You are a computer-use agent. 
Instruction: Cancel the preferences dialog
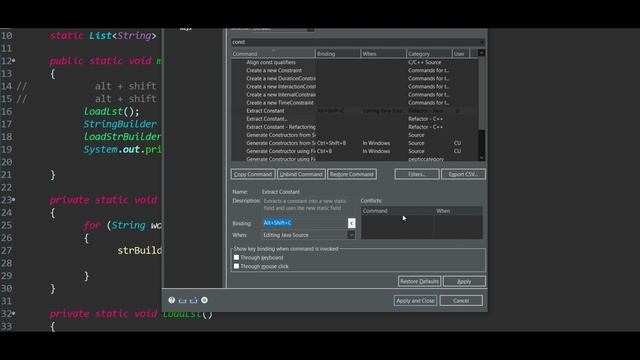click(x=461, y=301)
